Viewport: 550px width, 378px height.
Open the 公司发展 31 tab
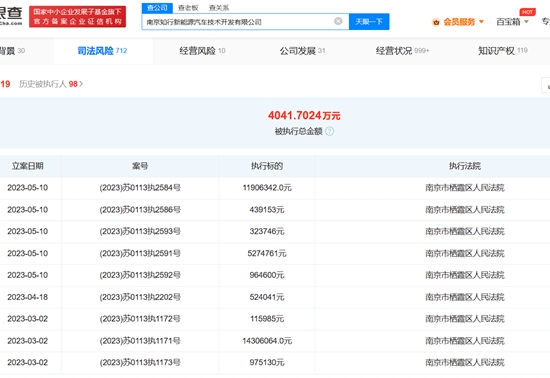click(x=302, y=51)
